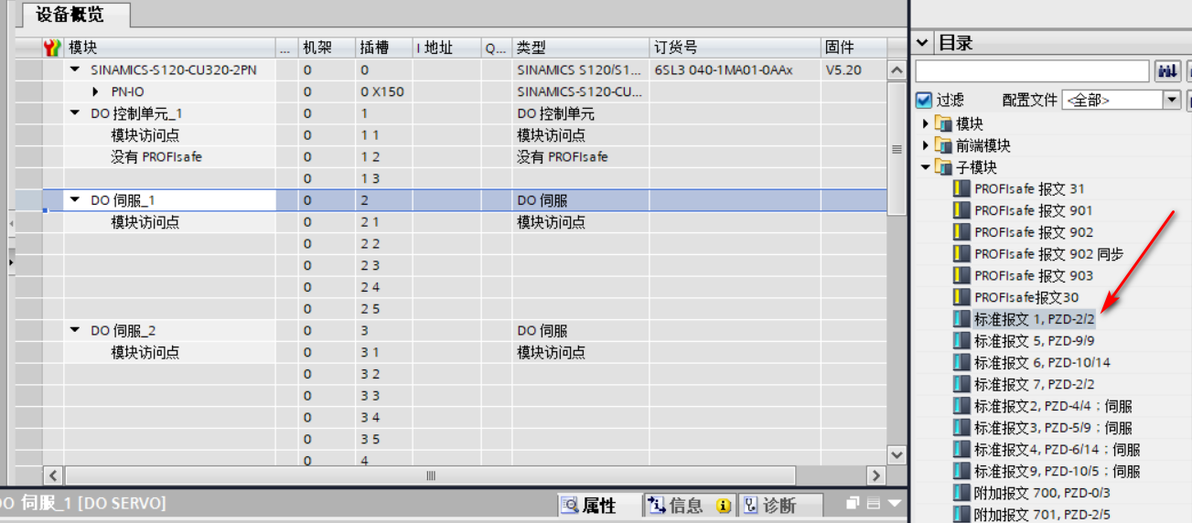Viewport: 1192px width, 523px height.
Task: Collapse the 目录 catalog panel
Action: [924, 43]
